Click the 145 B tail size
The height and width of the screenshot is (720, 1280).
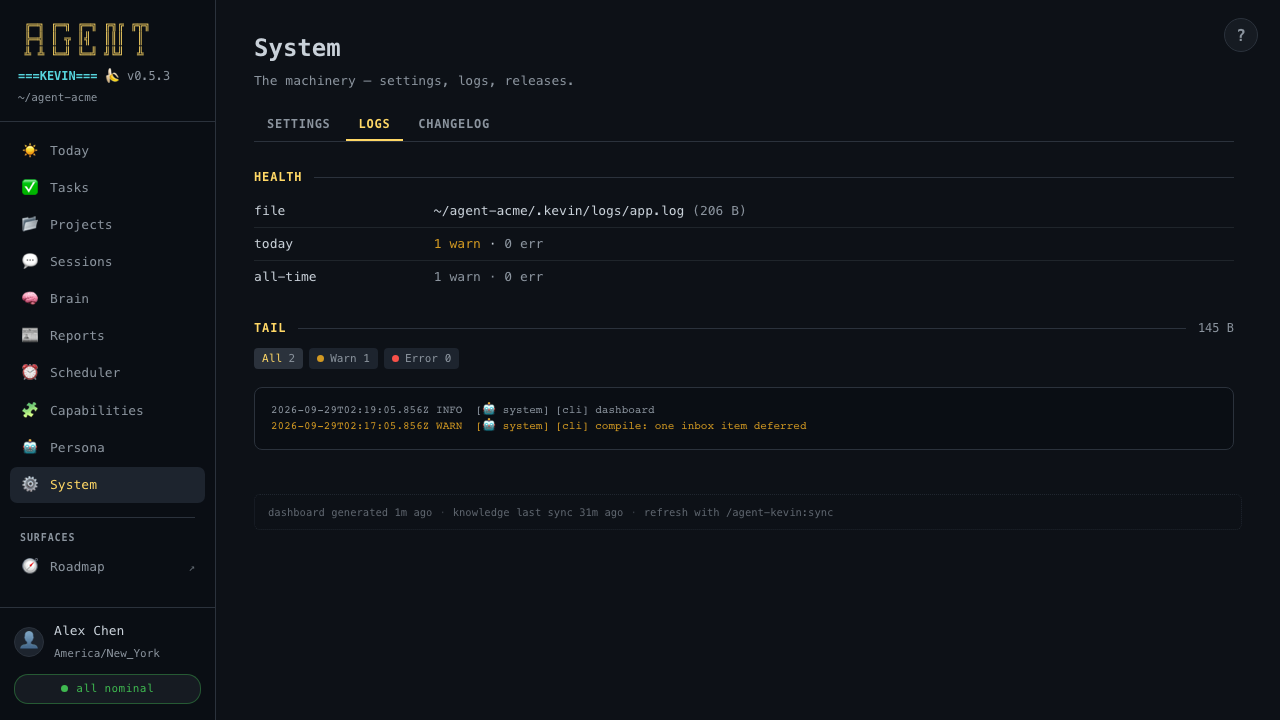pos(1216,328)
